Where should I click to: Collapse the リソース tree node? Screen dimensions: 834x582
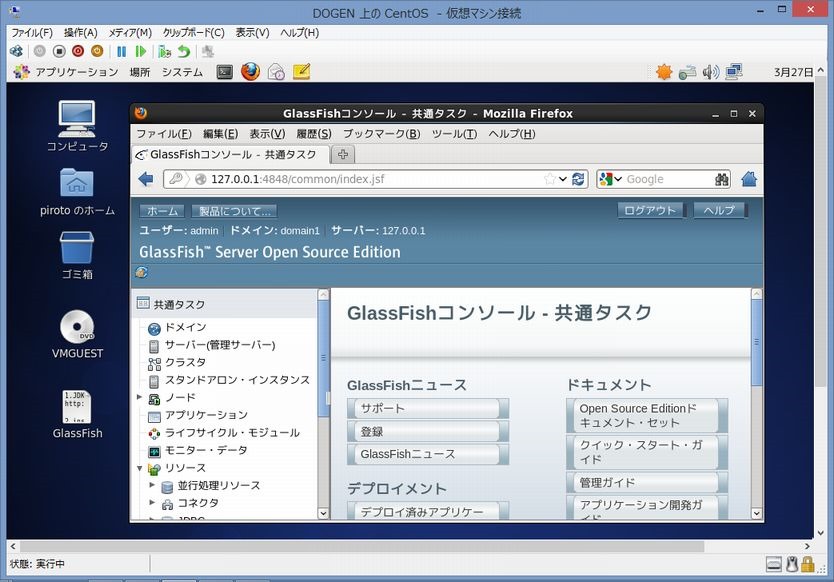coord(140,468)
